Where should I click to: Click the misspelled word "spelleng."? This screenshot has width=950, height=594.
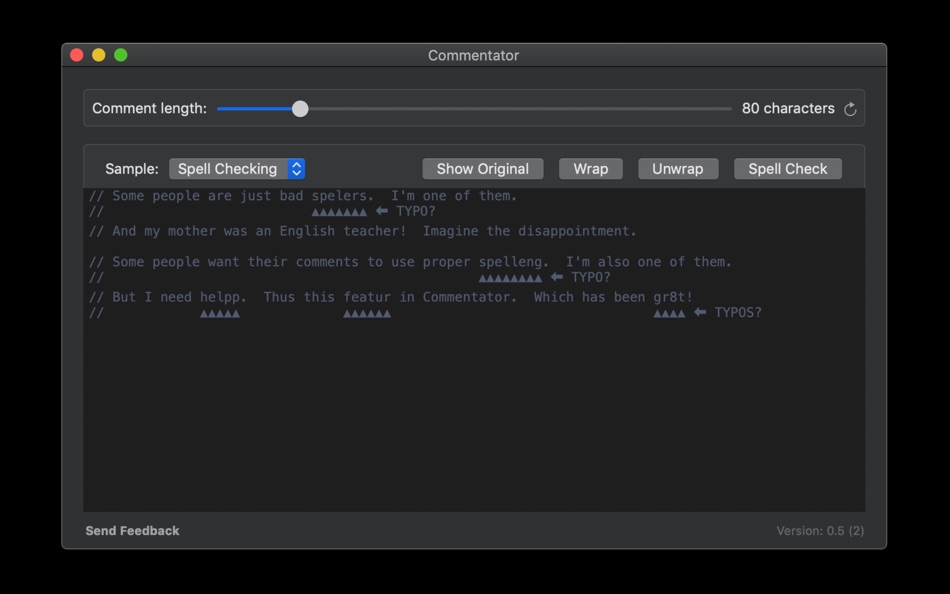tap(514, 262)
